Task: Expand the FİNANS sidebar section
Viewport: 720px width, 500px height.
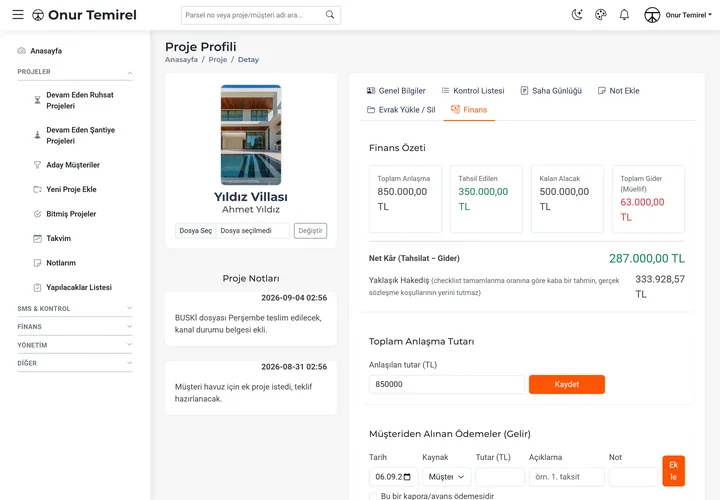Action: 74,326
